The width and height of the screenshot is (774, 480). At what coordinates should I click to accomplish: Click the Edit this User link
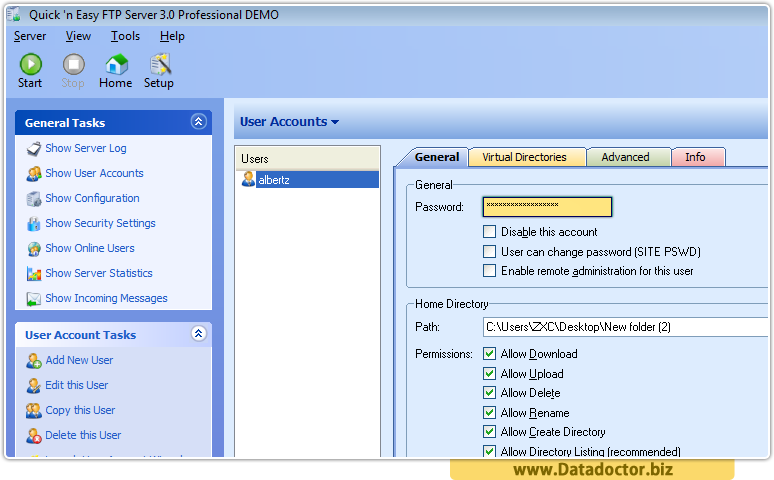pyautogui.click(x=77, y=385)
